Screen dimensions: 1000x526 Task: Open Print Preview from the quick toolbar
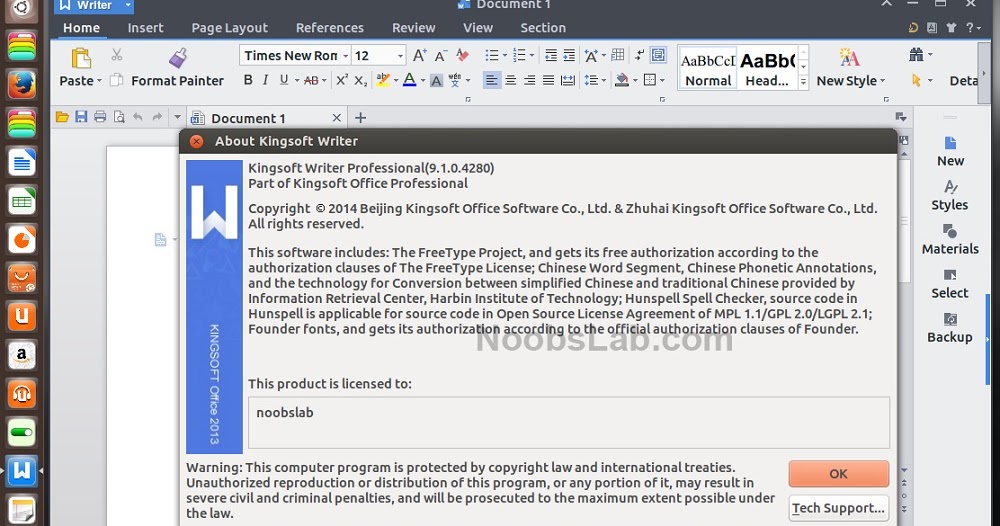(119, 117)
